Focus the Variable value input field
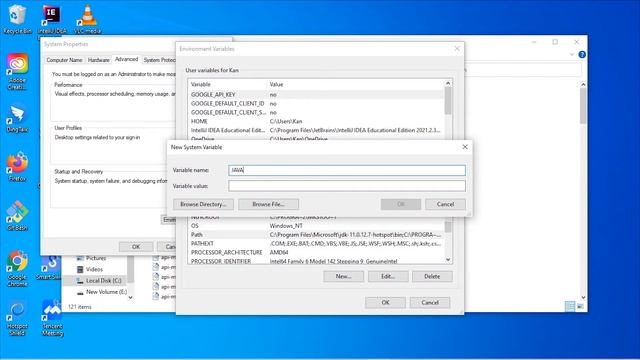This screenshot has width=640, height=360. (x=347, y=186)
